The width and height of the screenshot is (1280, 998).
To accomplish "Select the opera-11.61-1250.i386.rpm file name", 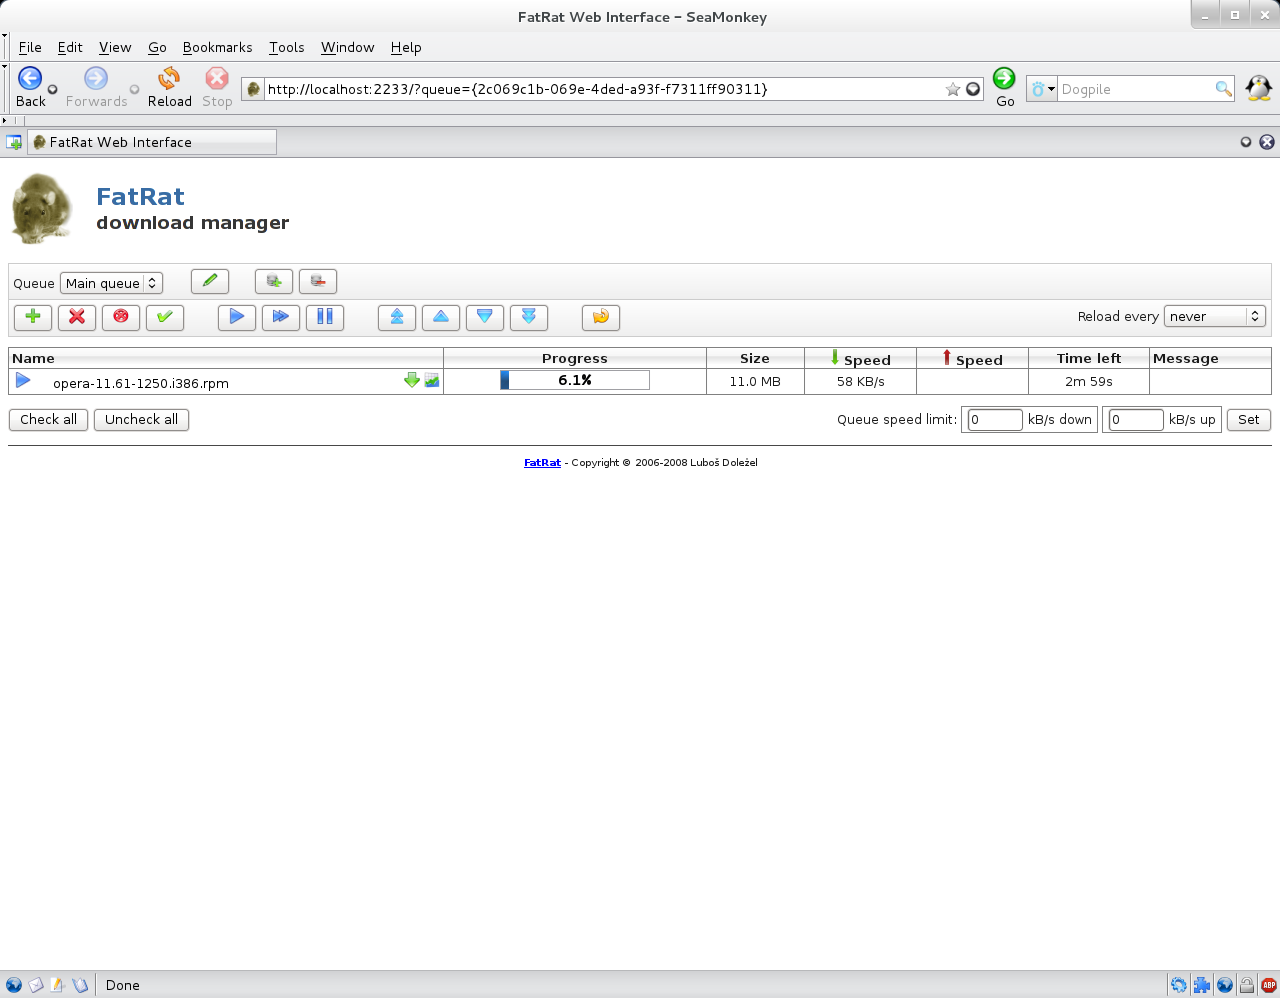I will coord(141,383).
